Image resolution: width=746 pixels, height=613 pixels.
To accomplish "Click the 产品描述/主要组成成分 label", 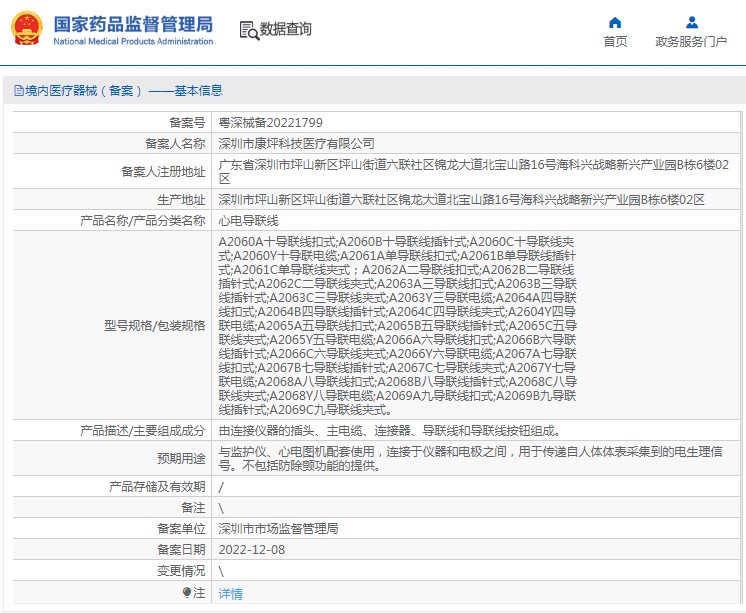I will click(x=142, y=431).
